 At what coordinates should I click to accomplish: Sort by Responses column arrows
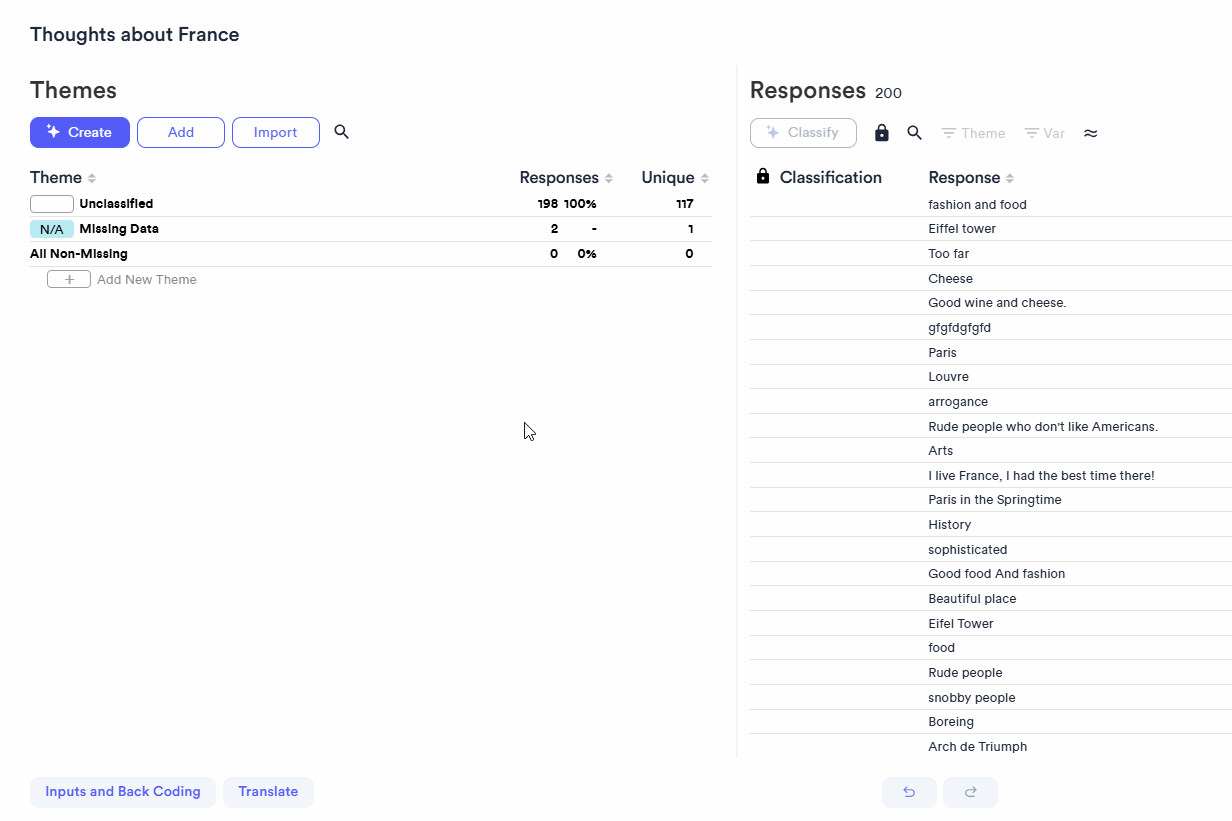click(609, 178)
